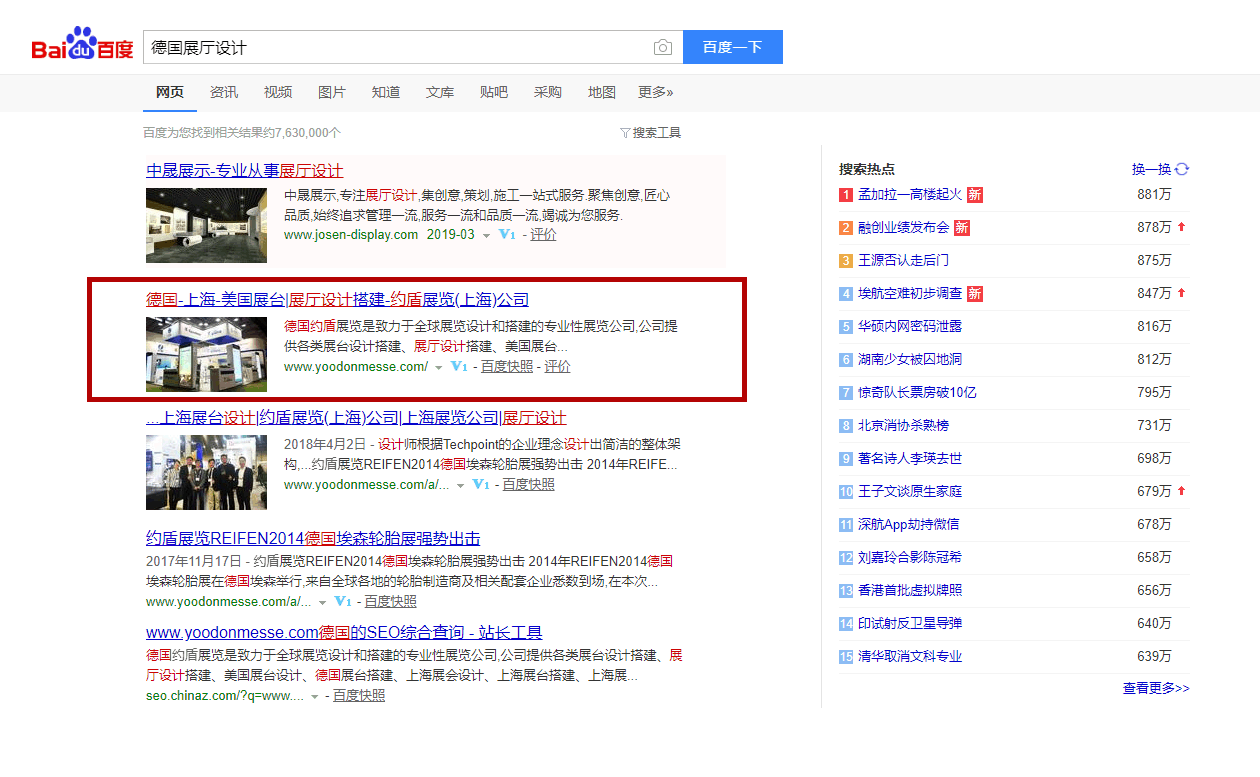
Task: Click the 搜索工具 filter icon
Action: [x=625, y=132]
